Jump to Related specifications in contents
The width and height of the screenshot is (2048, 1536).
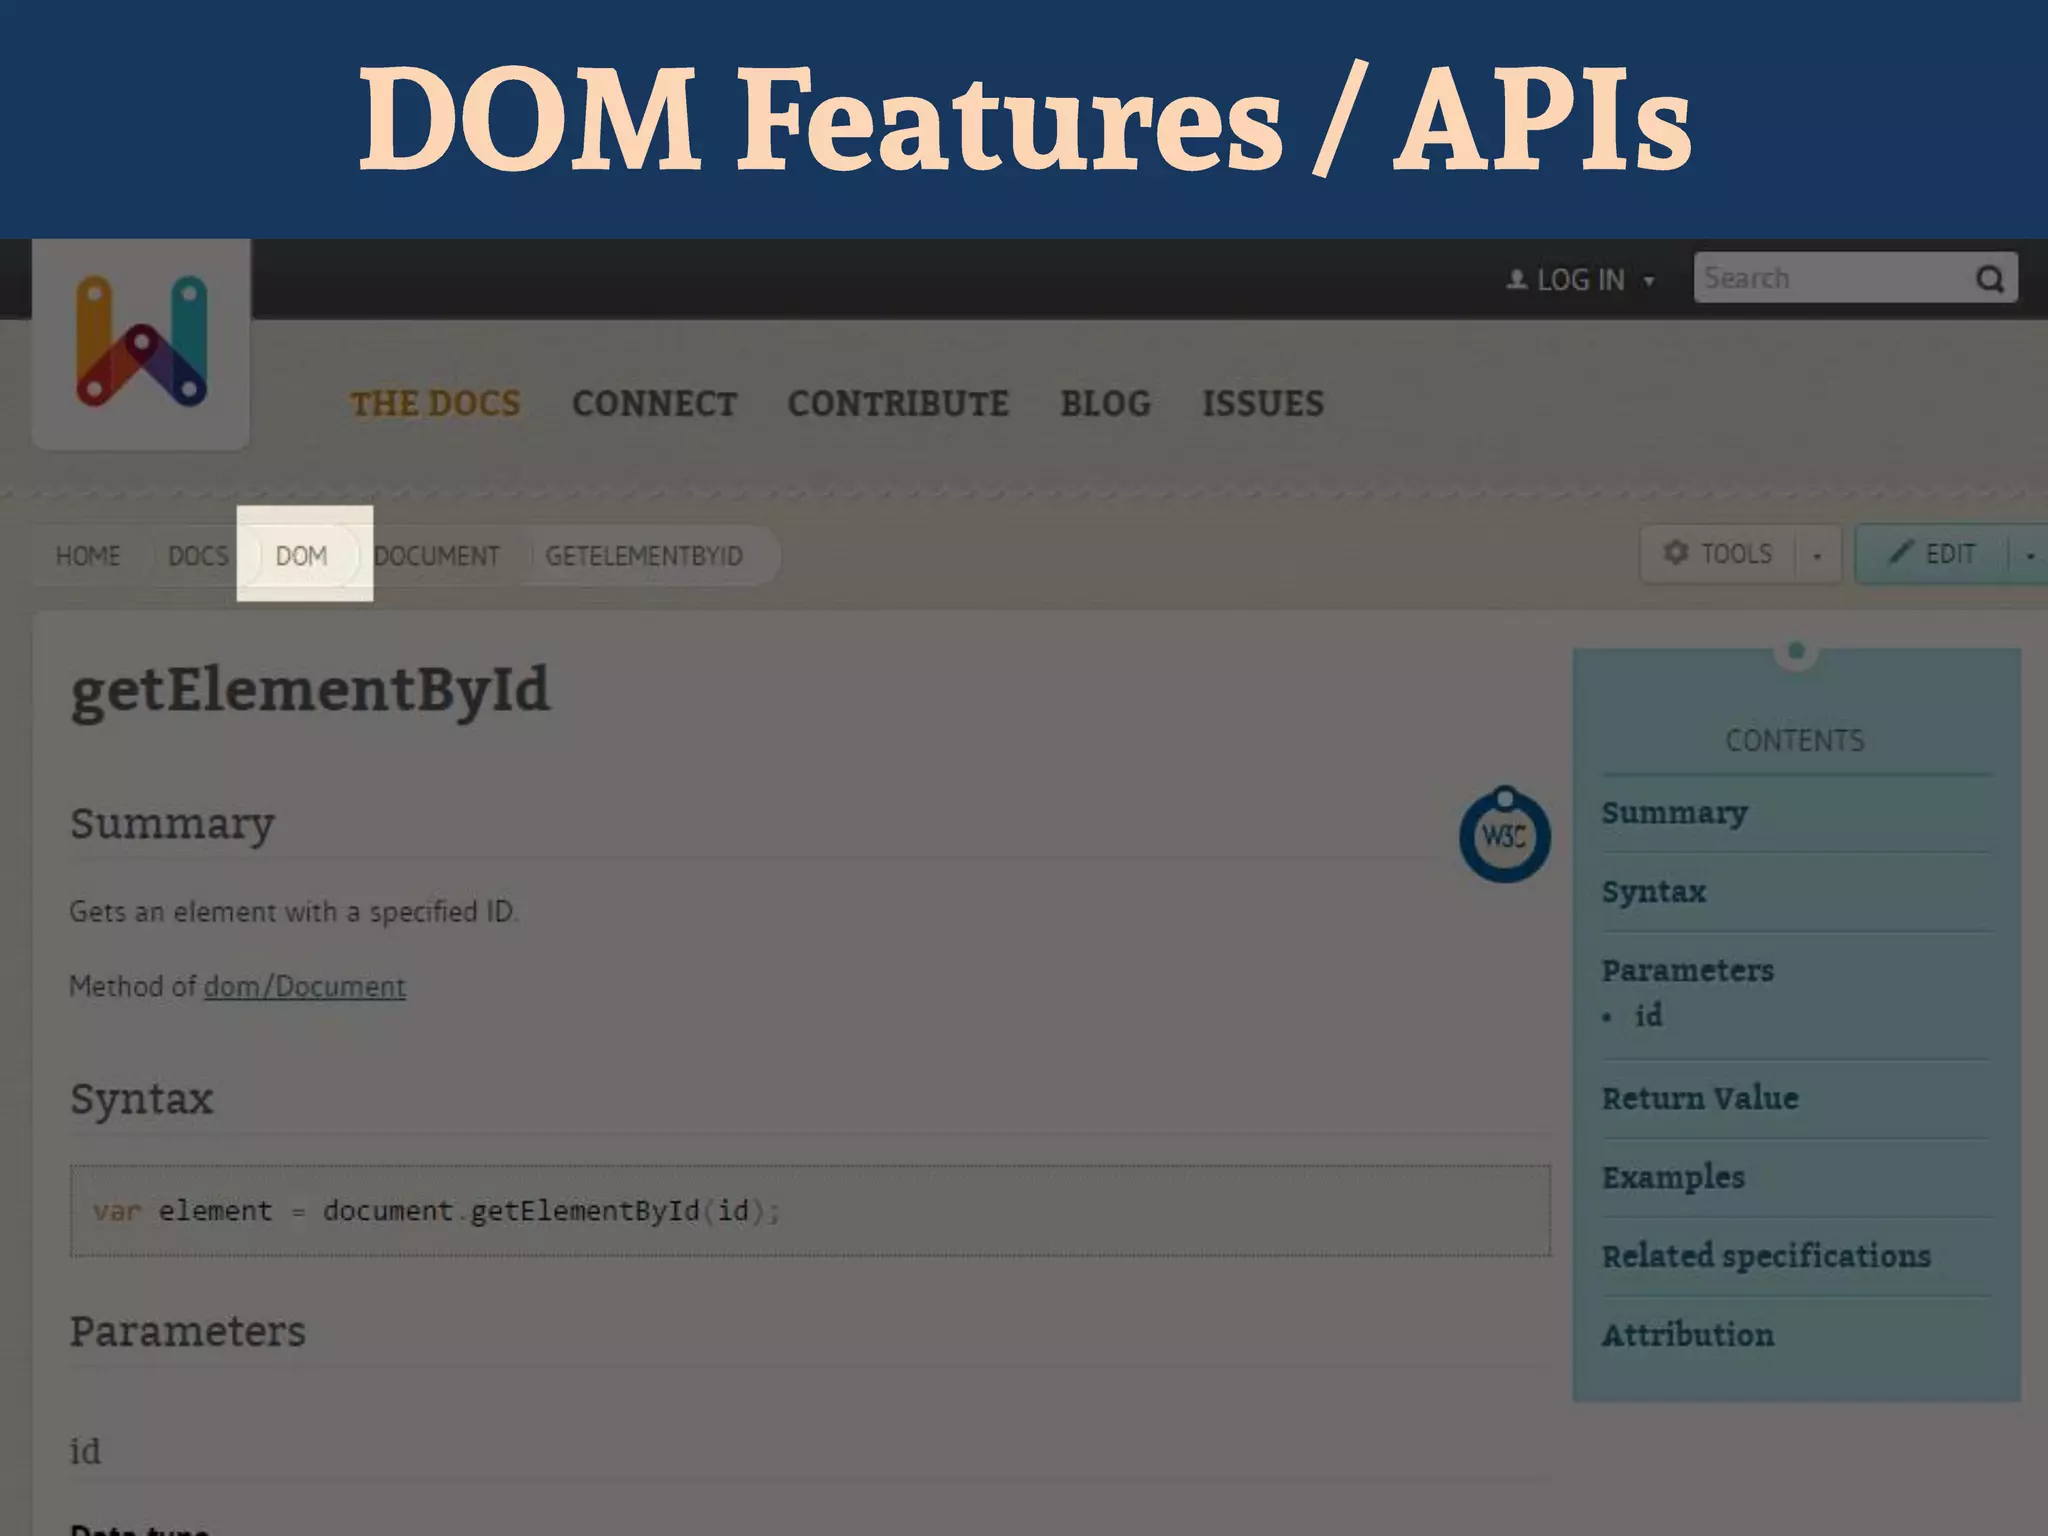1765,1256
